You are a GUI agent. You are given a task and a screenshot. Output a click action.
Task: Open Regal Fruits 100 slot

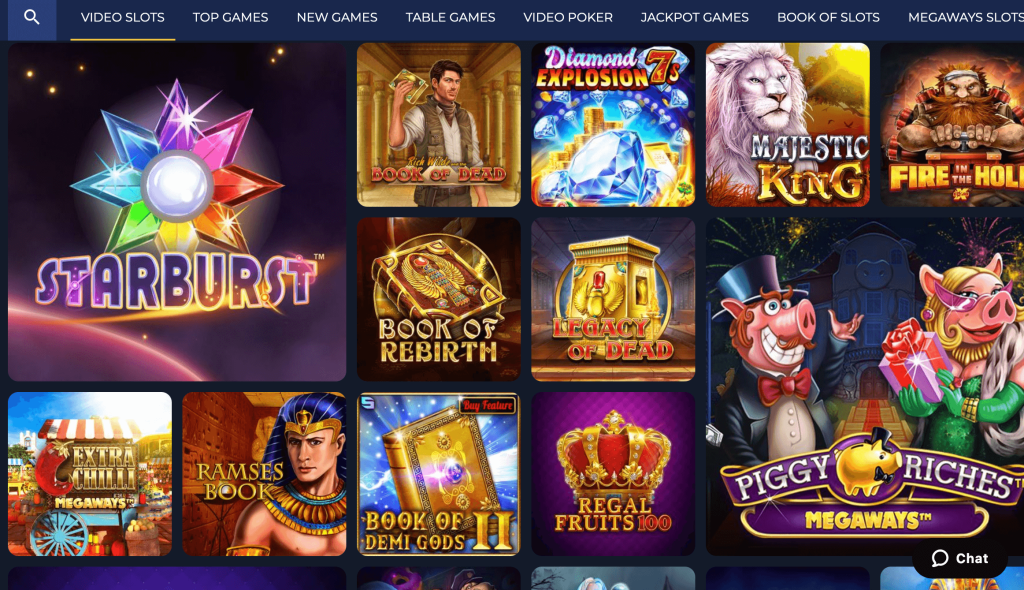613,474
